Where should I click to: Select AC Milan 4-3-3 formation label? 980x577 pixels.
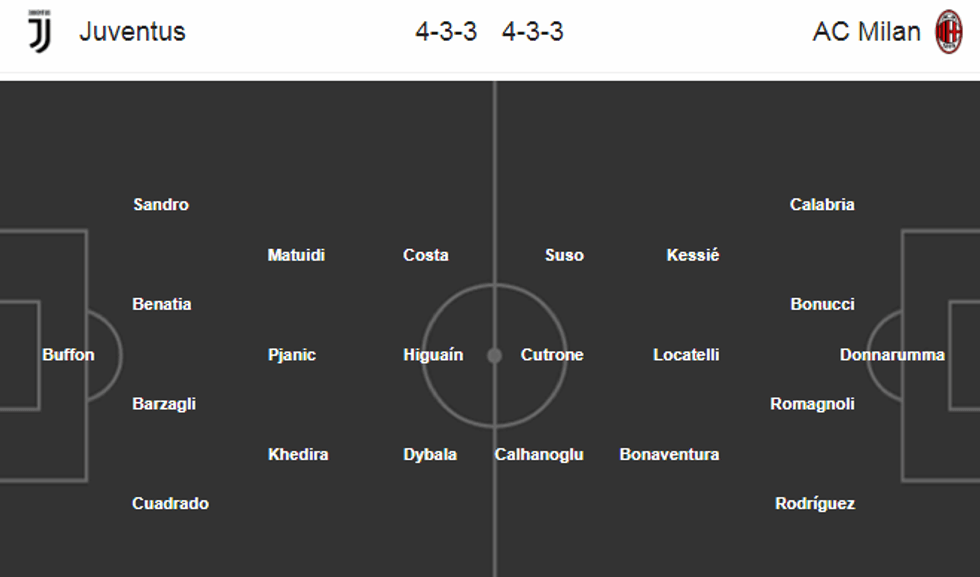pos(532,32)
